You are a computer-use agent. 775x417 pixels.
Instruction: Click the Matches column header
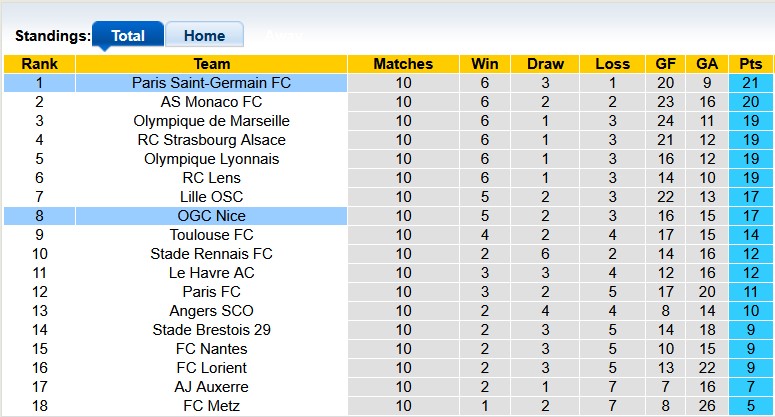tap(403, 64)
